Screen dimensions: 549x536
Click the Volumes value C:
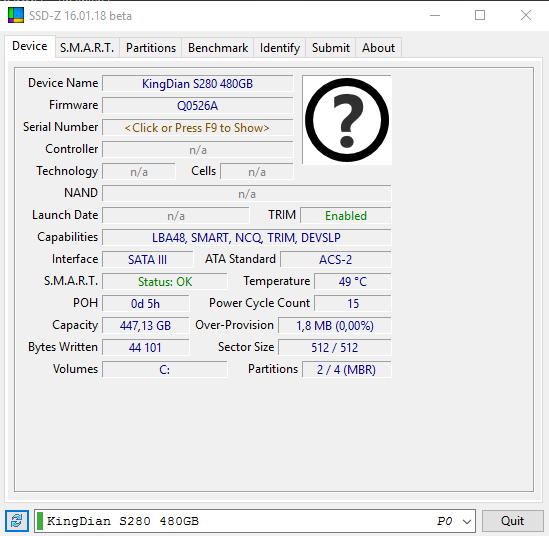(165, 370)
